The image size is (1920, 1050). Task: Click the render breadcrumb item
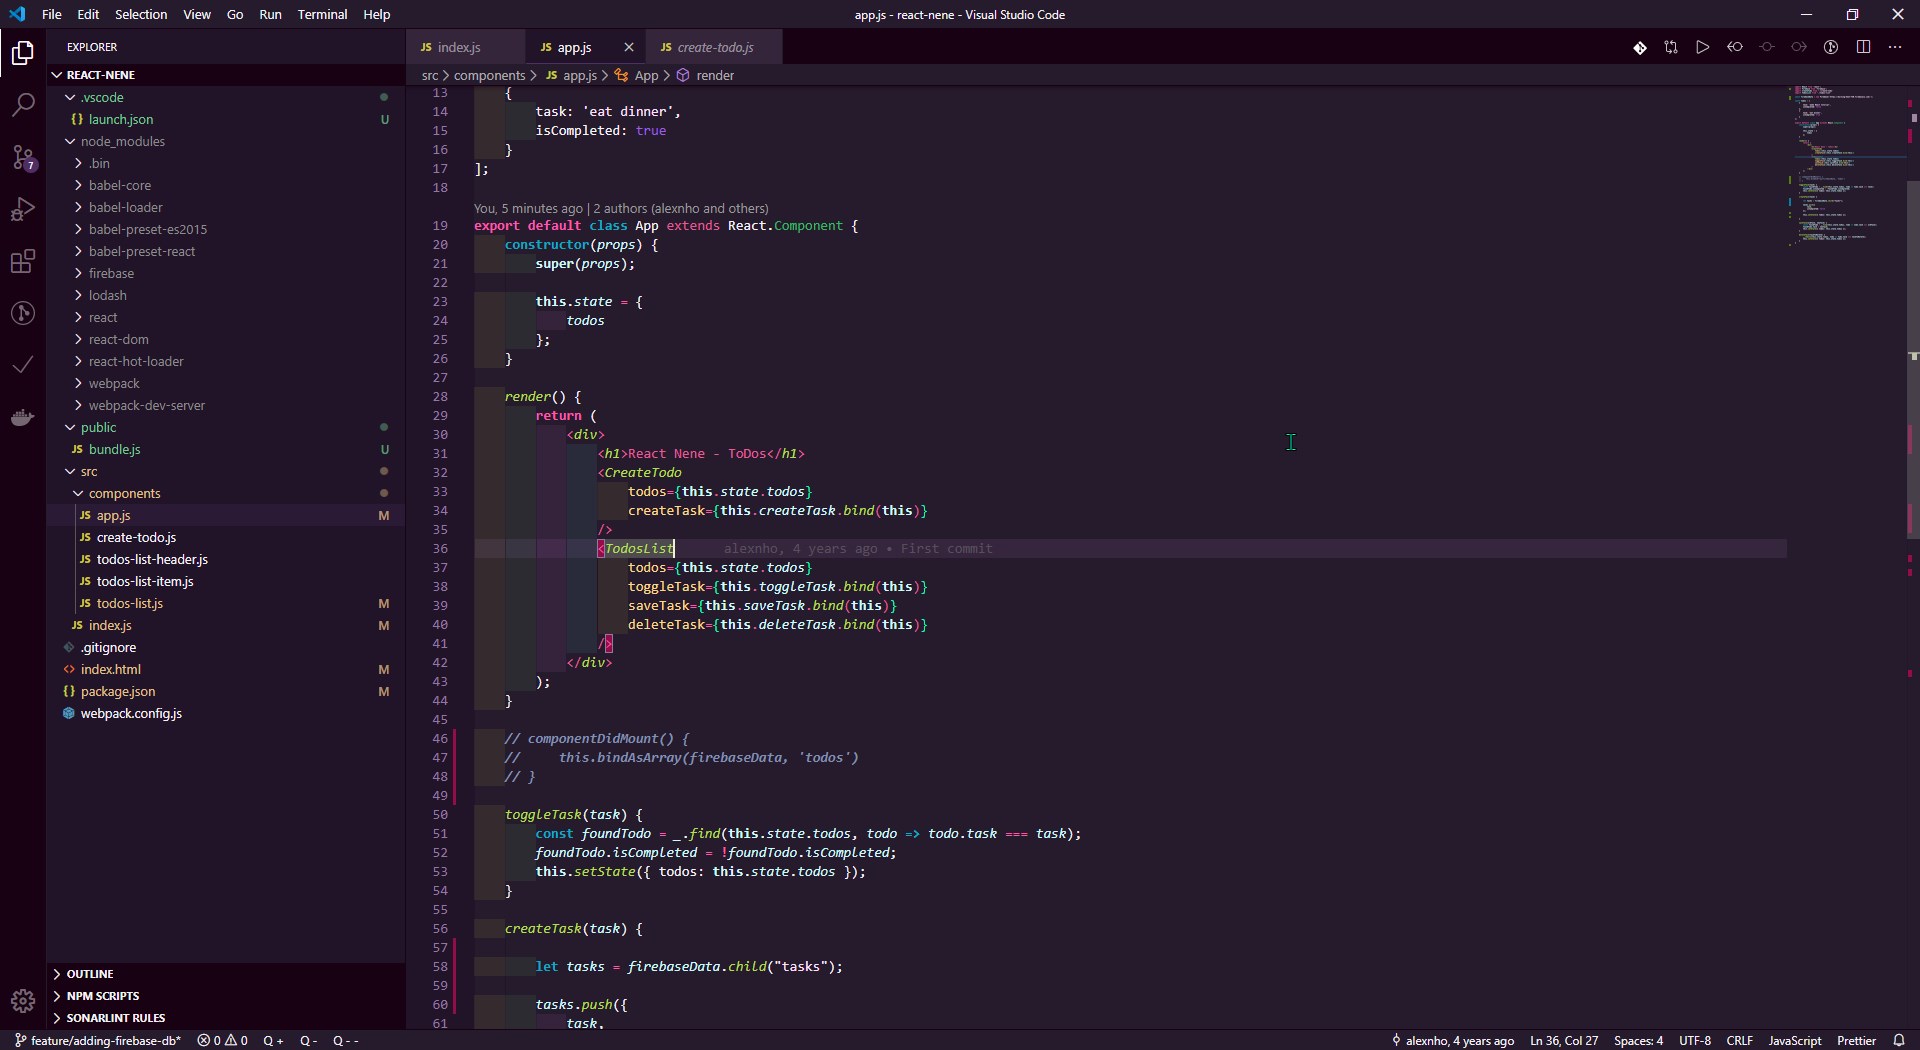(716, 75)
